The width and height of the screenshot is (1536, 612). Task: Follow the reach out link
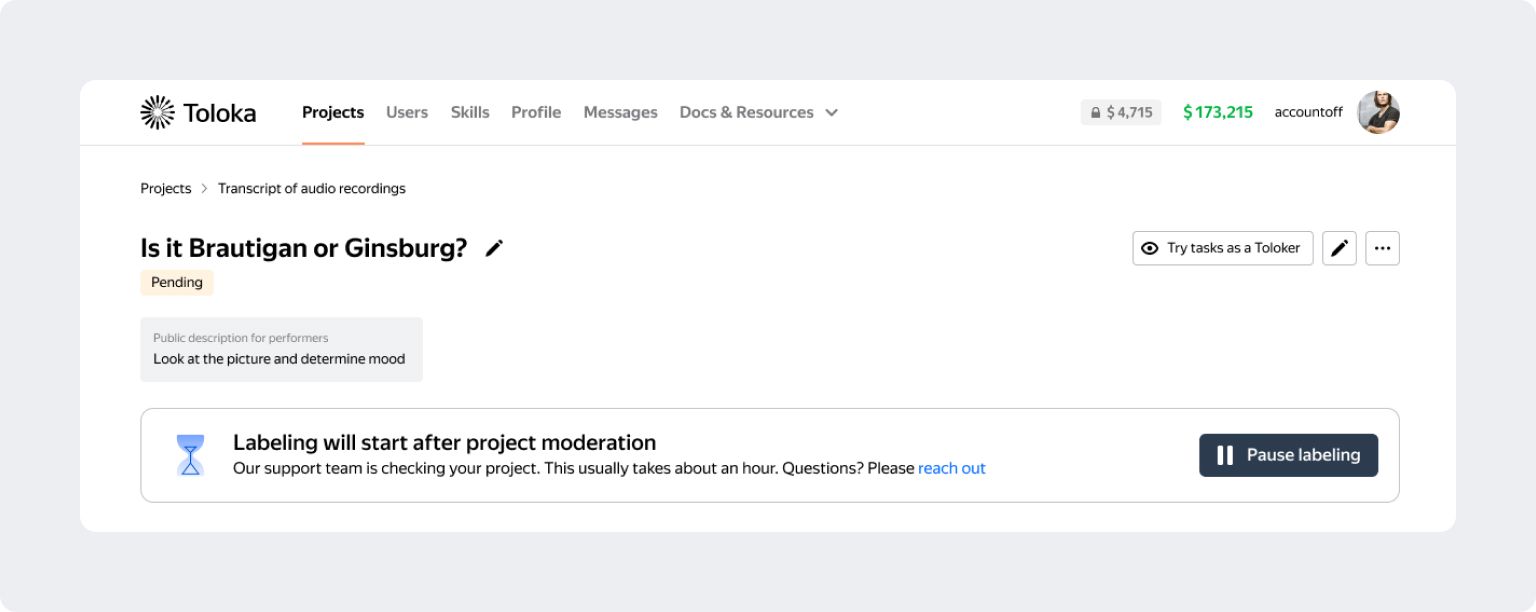tap(952, 468)
